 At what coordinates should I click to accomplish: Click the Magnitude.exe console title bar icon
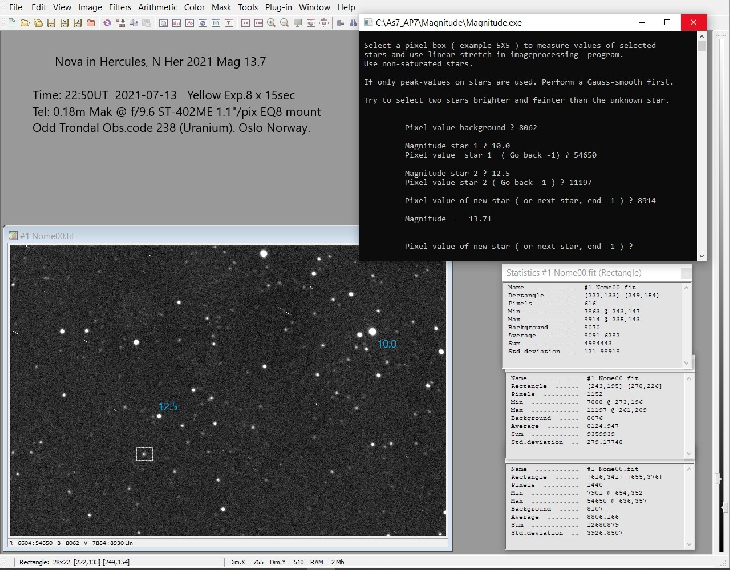point(367,22)
